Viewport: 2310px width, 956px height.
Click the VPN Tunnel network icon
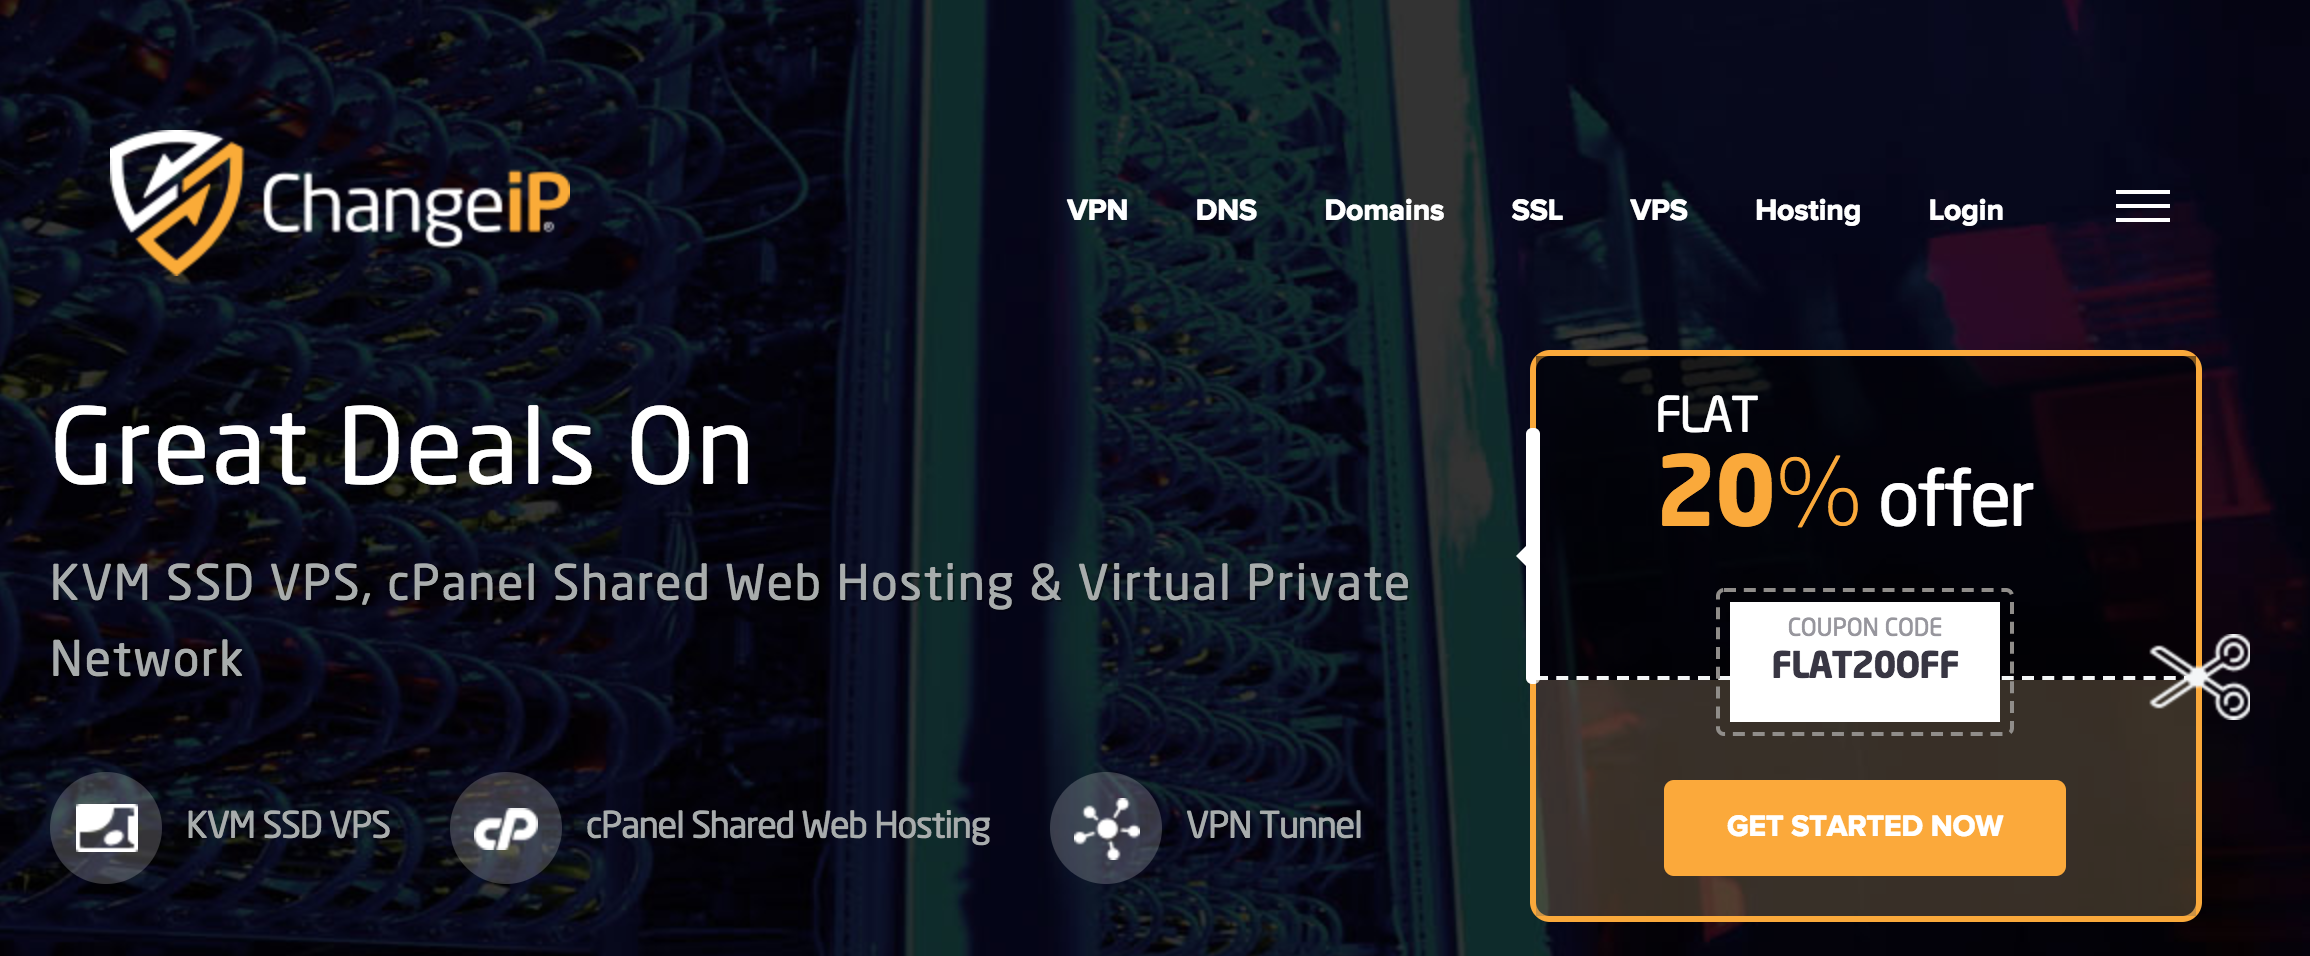[1105, 827]
